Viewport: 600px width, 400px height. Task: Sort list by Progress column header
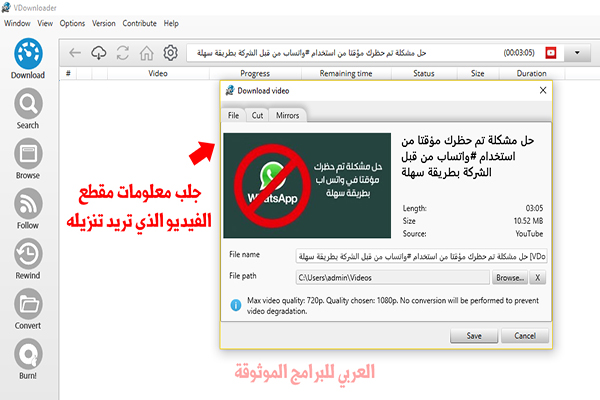[255, 73]
